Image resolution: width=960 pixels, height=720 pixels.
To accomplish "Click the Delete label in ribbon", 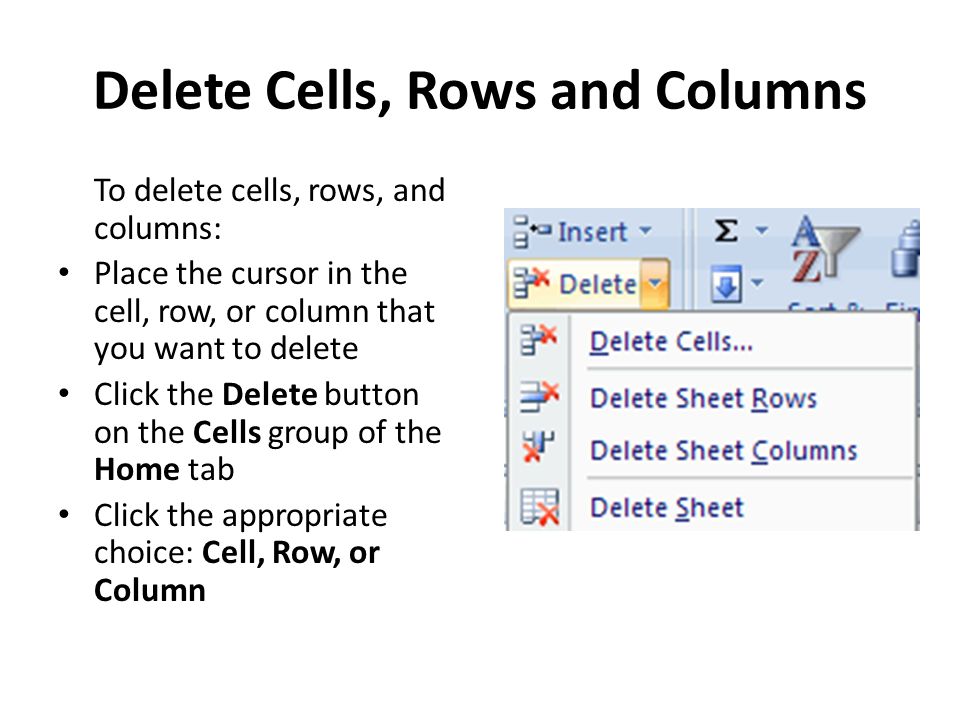I will (598, 284).
